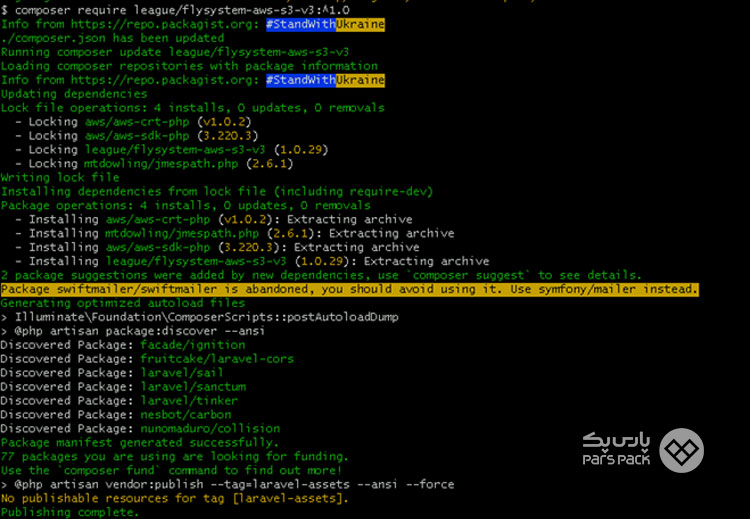Click 'Installing aws/aws-crt-php (v1.0.2): Extracting archive'
Screen dimensions: 750x519
pos(213,219)
